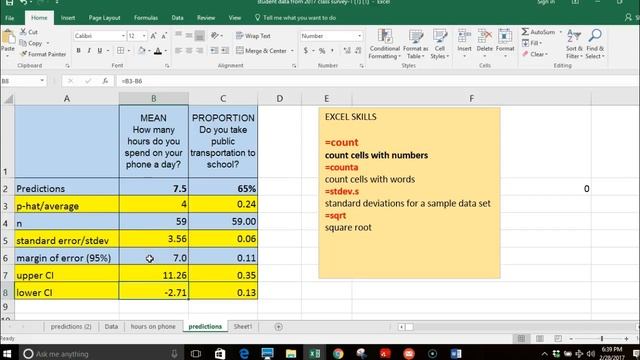The height and width of the screenshot is (360, 640).
Task: Open the Fill Color dropdown arrow
Action: pos(149,51)
